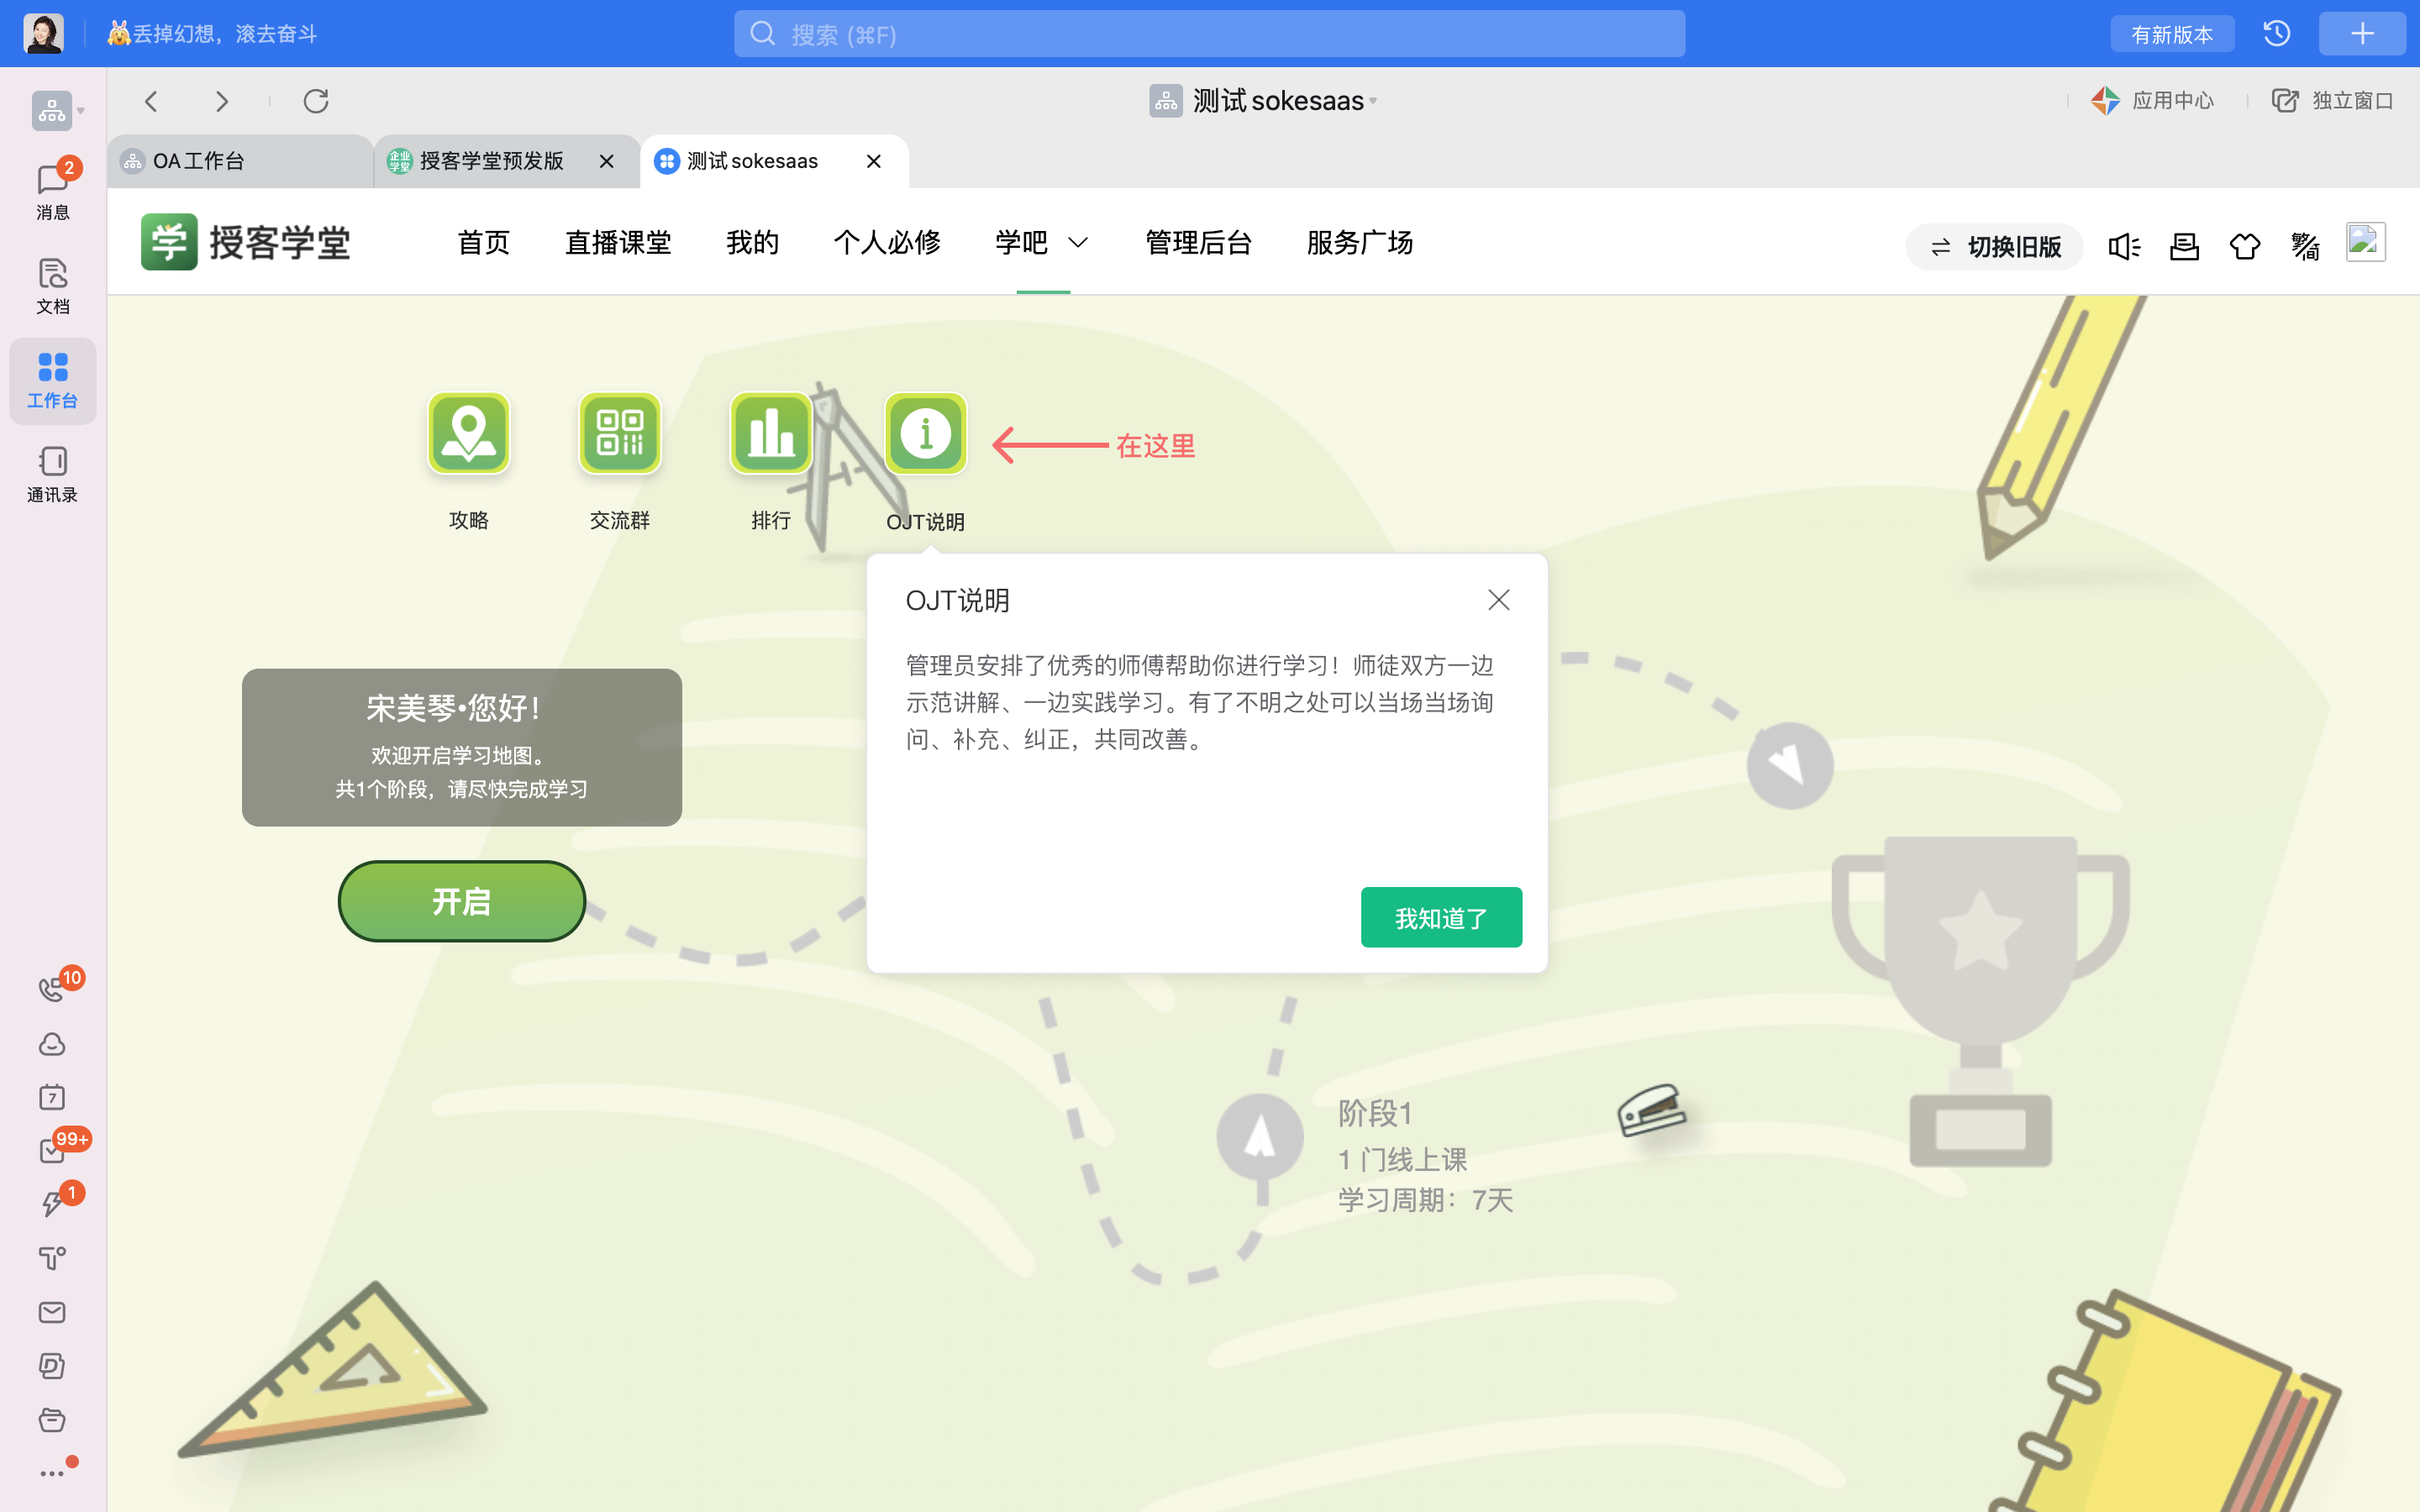Viewport: 2420px width, 1512px height.
Task: Switch to the 授客学堂预发版 tab
Action: pyautogui.click(x=491, y=161)
